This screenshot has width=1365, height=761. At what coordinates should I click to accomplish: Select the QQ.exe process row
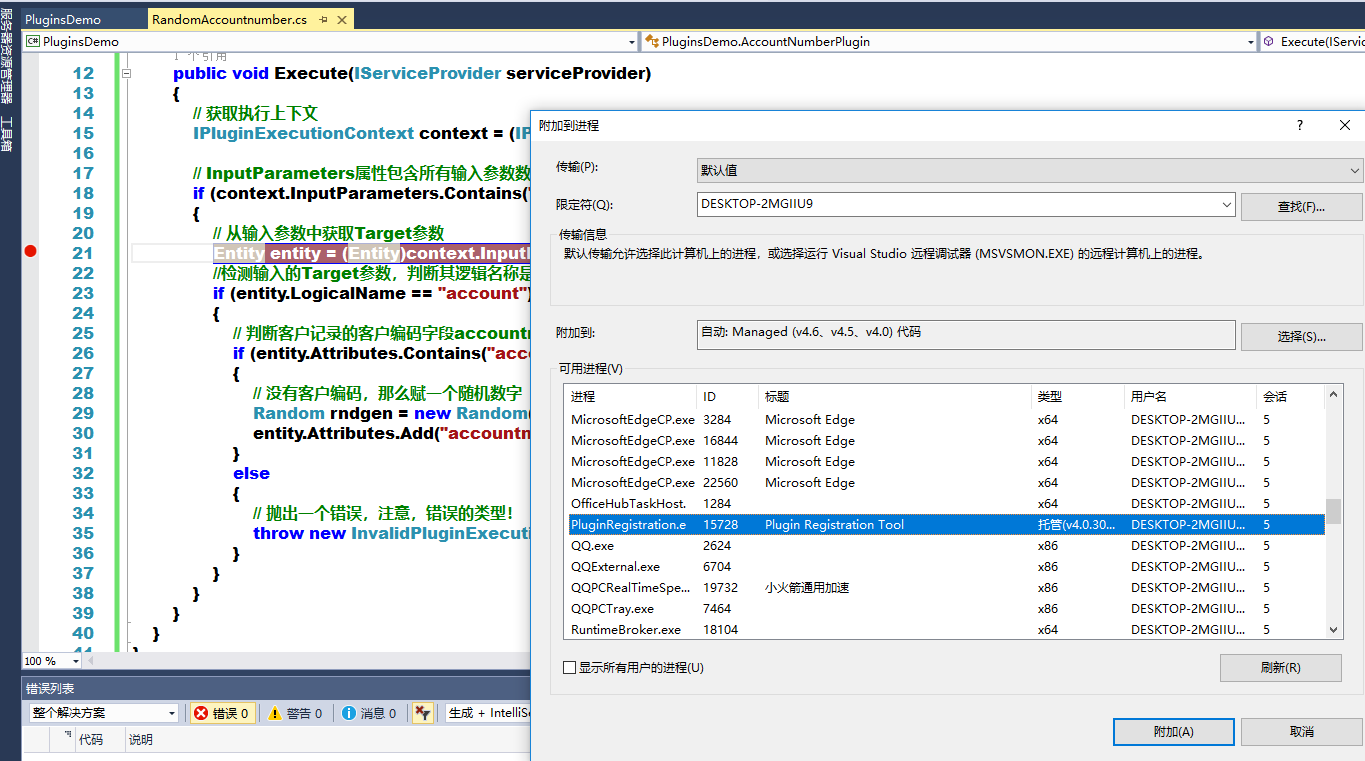pyautogui.click(x=944, y=546)
